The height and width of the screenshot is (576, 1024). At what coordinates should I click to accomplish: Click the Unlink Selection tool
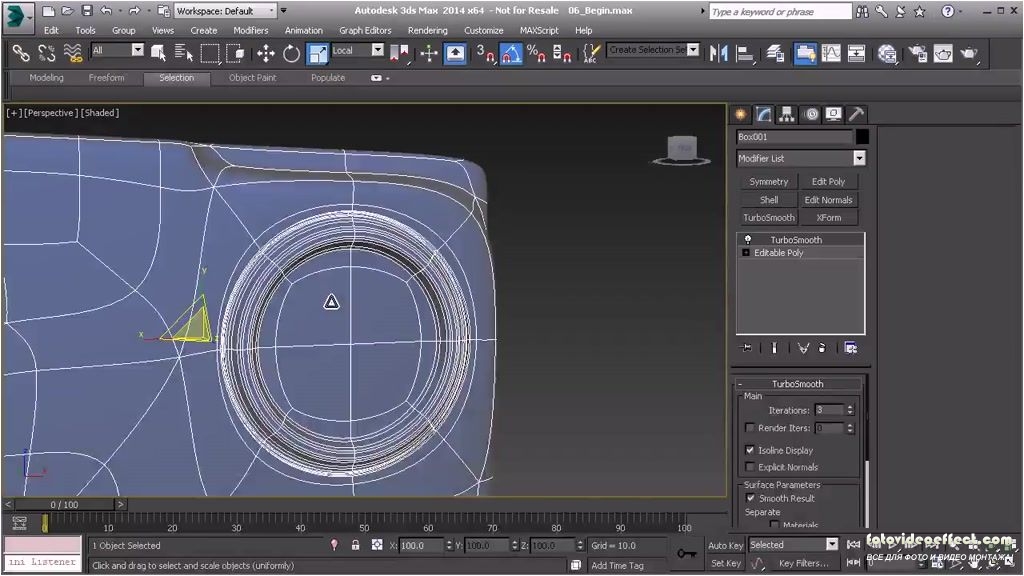[x=46, y=53]
